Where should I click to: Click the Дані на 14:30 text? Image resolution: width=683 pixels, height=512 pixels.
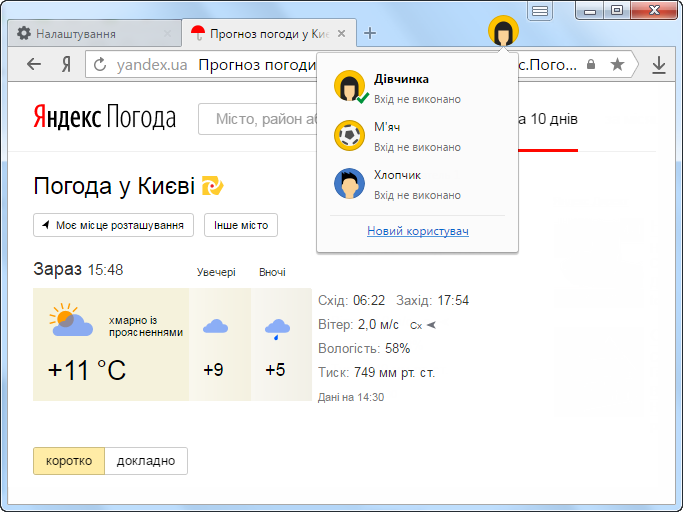coord(351,397)
